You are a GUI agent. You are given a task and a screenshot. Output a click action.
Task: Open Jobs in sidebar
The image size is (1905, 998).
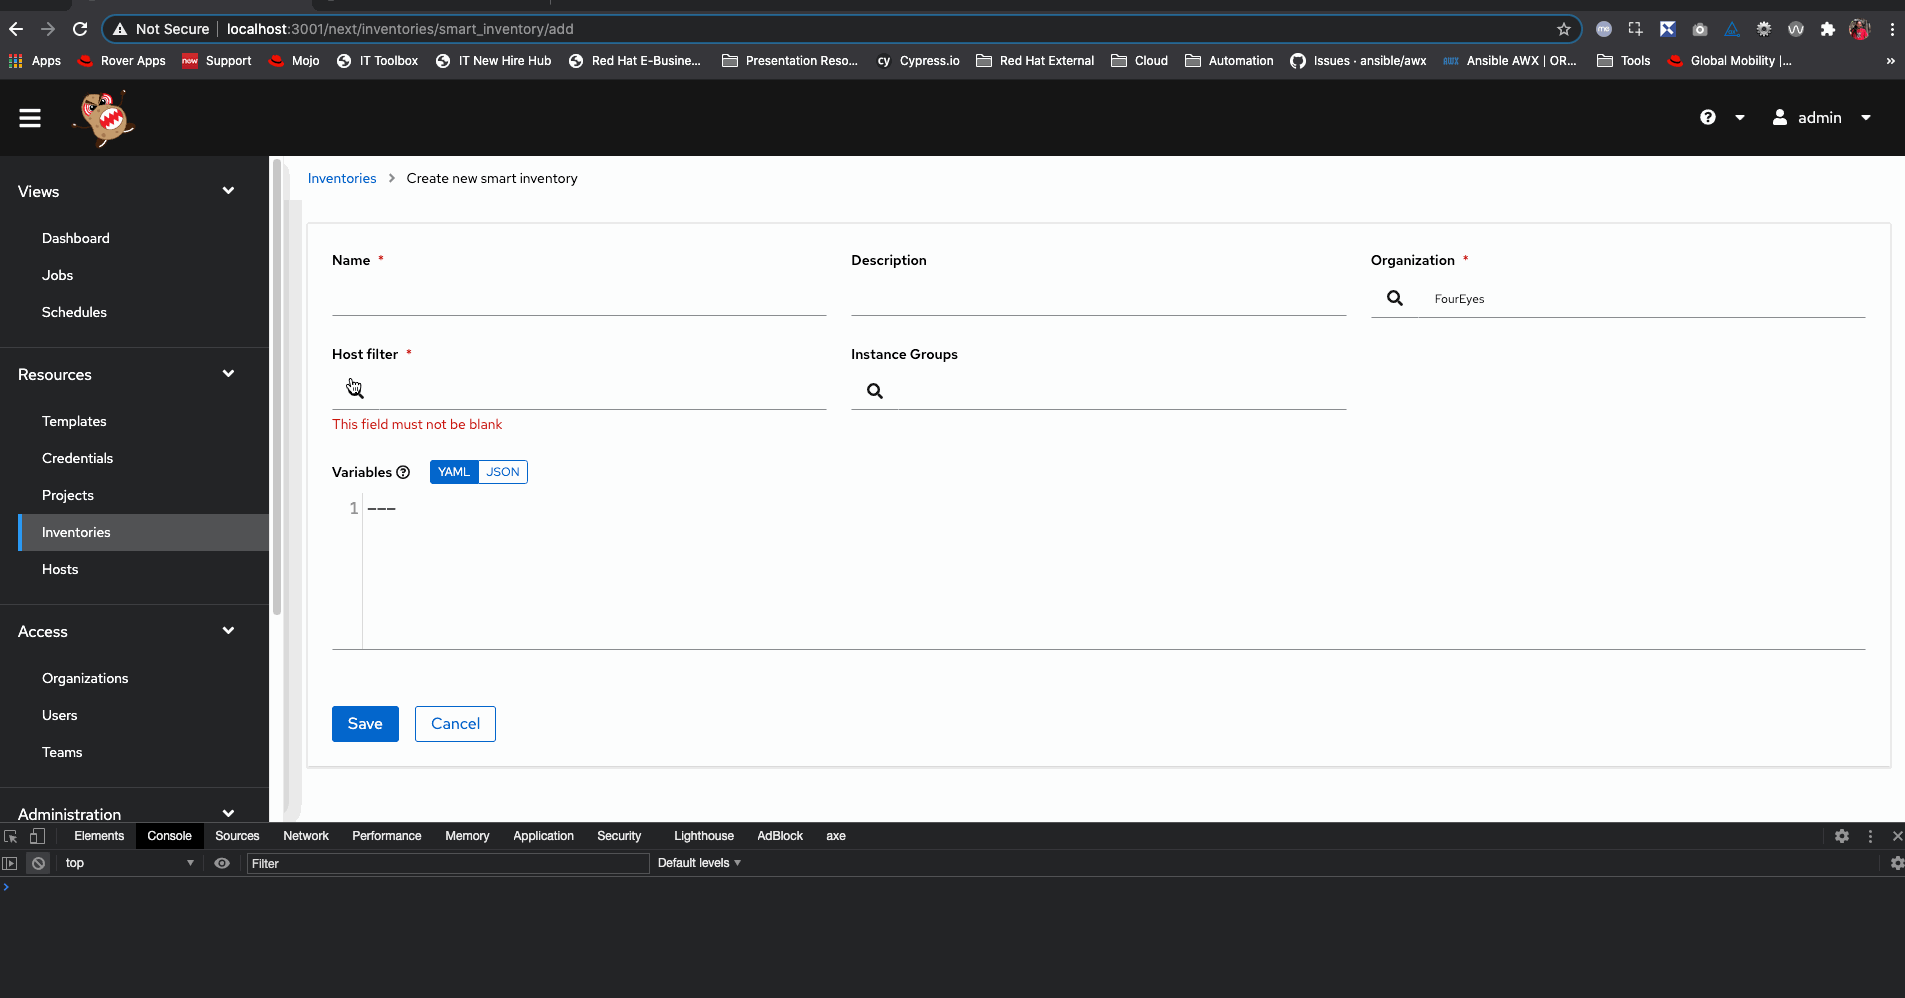(x=57, y=275)
